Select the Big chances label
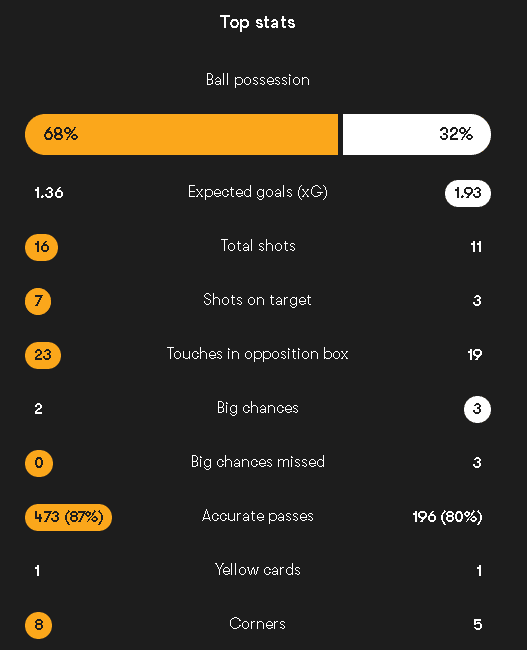527x650 pixels. pyautogui.click(x=257, y=408)
